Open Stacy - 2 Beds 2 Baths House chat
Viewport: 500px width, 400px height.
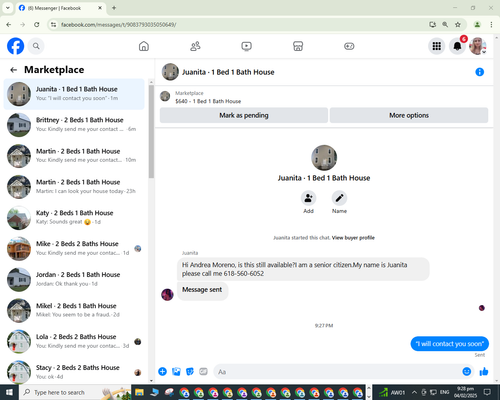click(x=74, y=372)
